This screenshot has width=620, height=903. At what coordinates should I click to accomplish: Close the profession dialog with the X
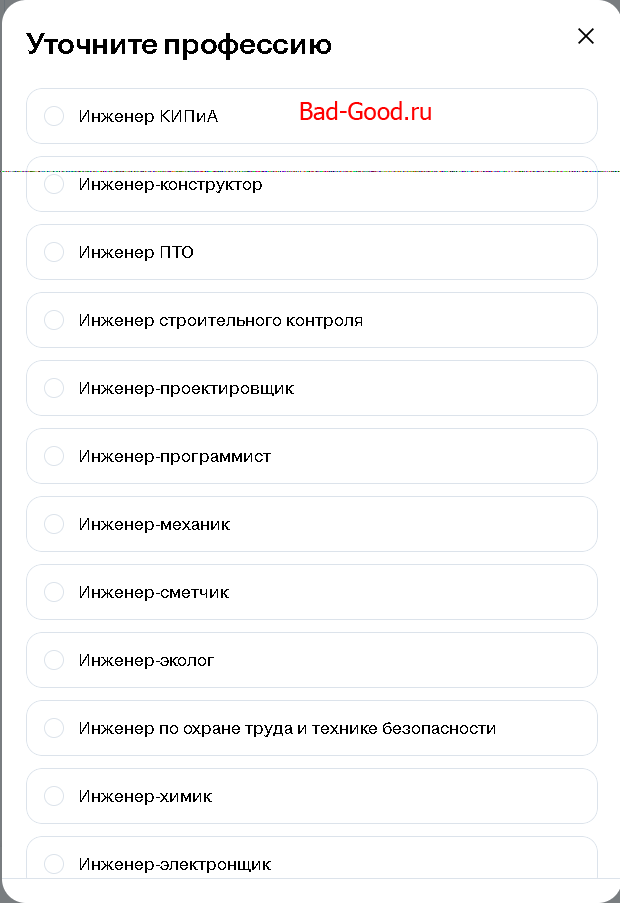click(x=586, y=36)
